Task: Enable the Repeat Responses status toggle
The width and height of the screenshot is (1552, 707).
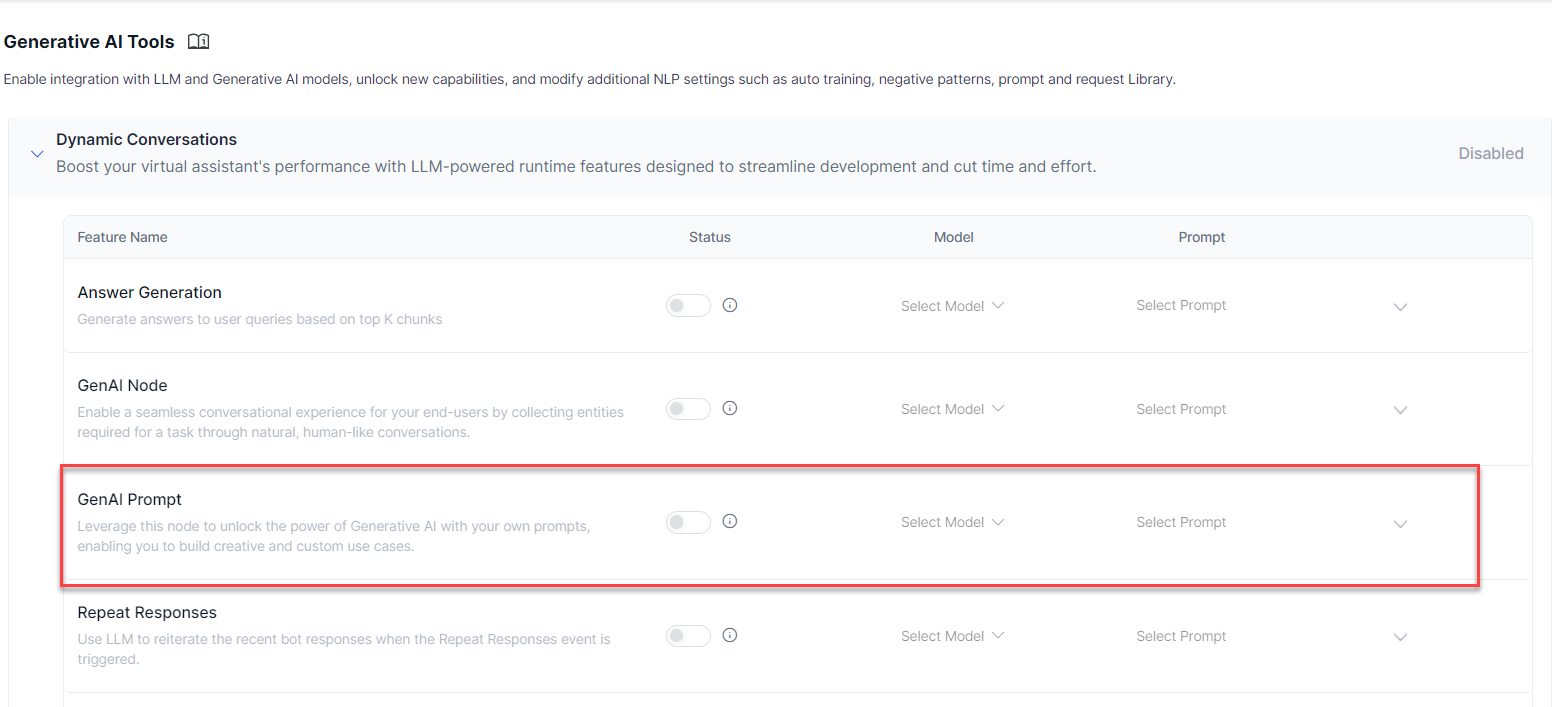Action: point(688,636)
